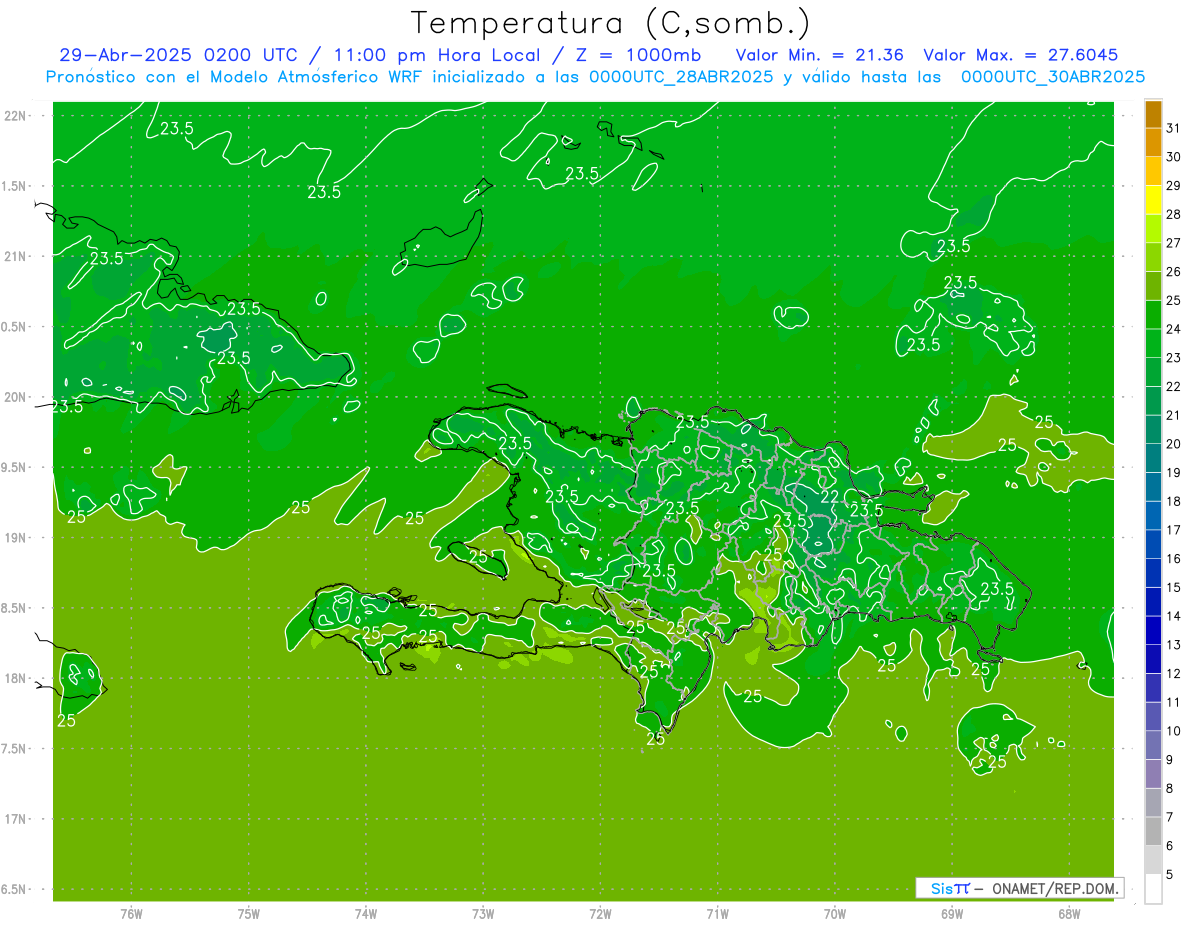Select the yellow color bar segment between 28 and 29

(x=1153, y=201)
